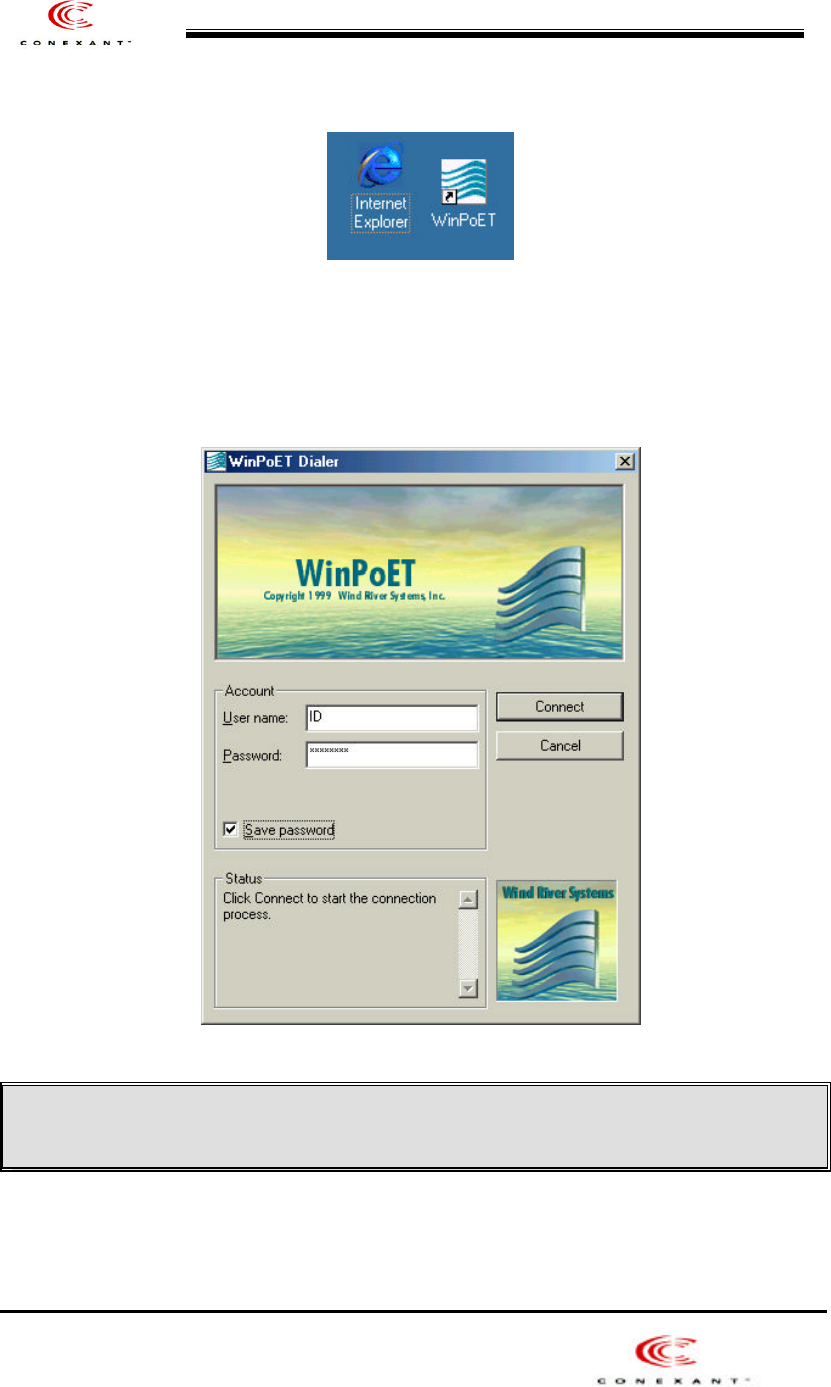Image resolution: width=831 pixels, height=1387 pixels.
Task: Click the Status scrollbar up arrow
Action: pos(468,898)
